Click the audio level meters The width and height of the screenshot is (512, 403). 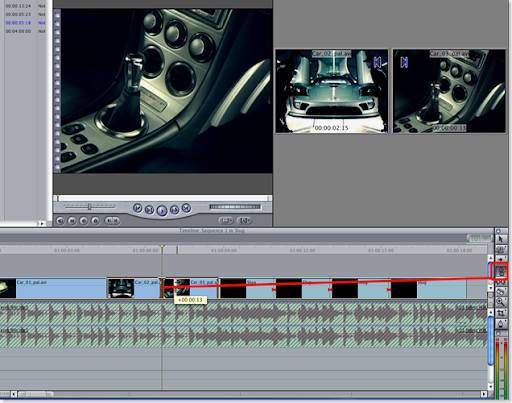(x=502, y=368)
